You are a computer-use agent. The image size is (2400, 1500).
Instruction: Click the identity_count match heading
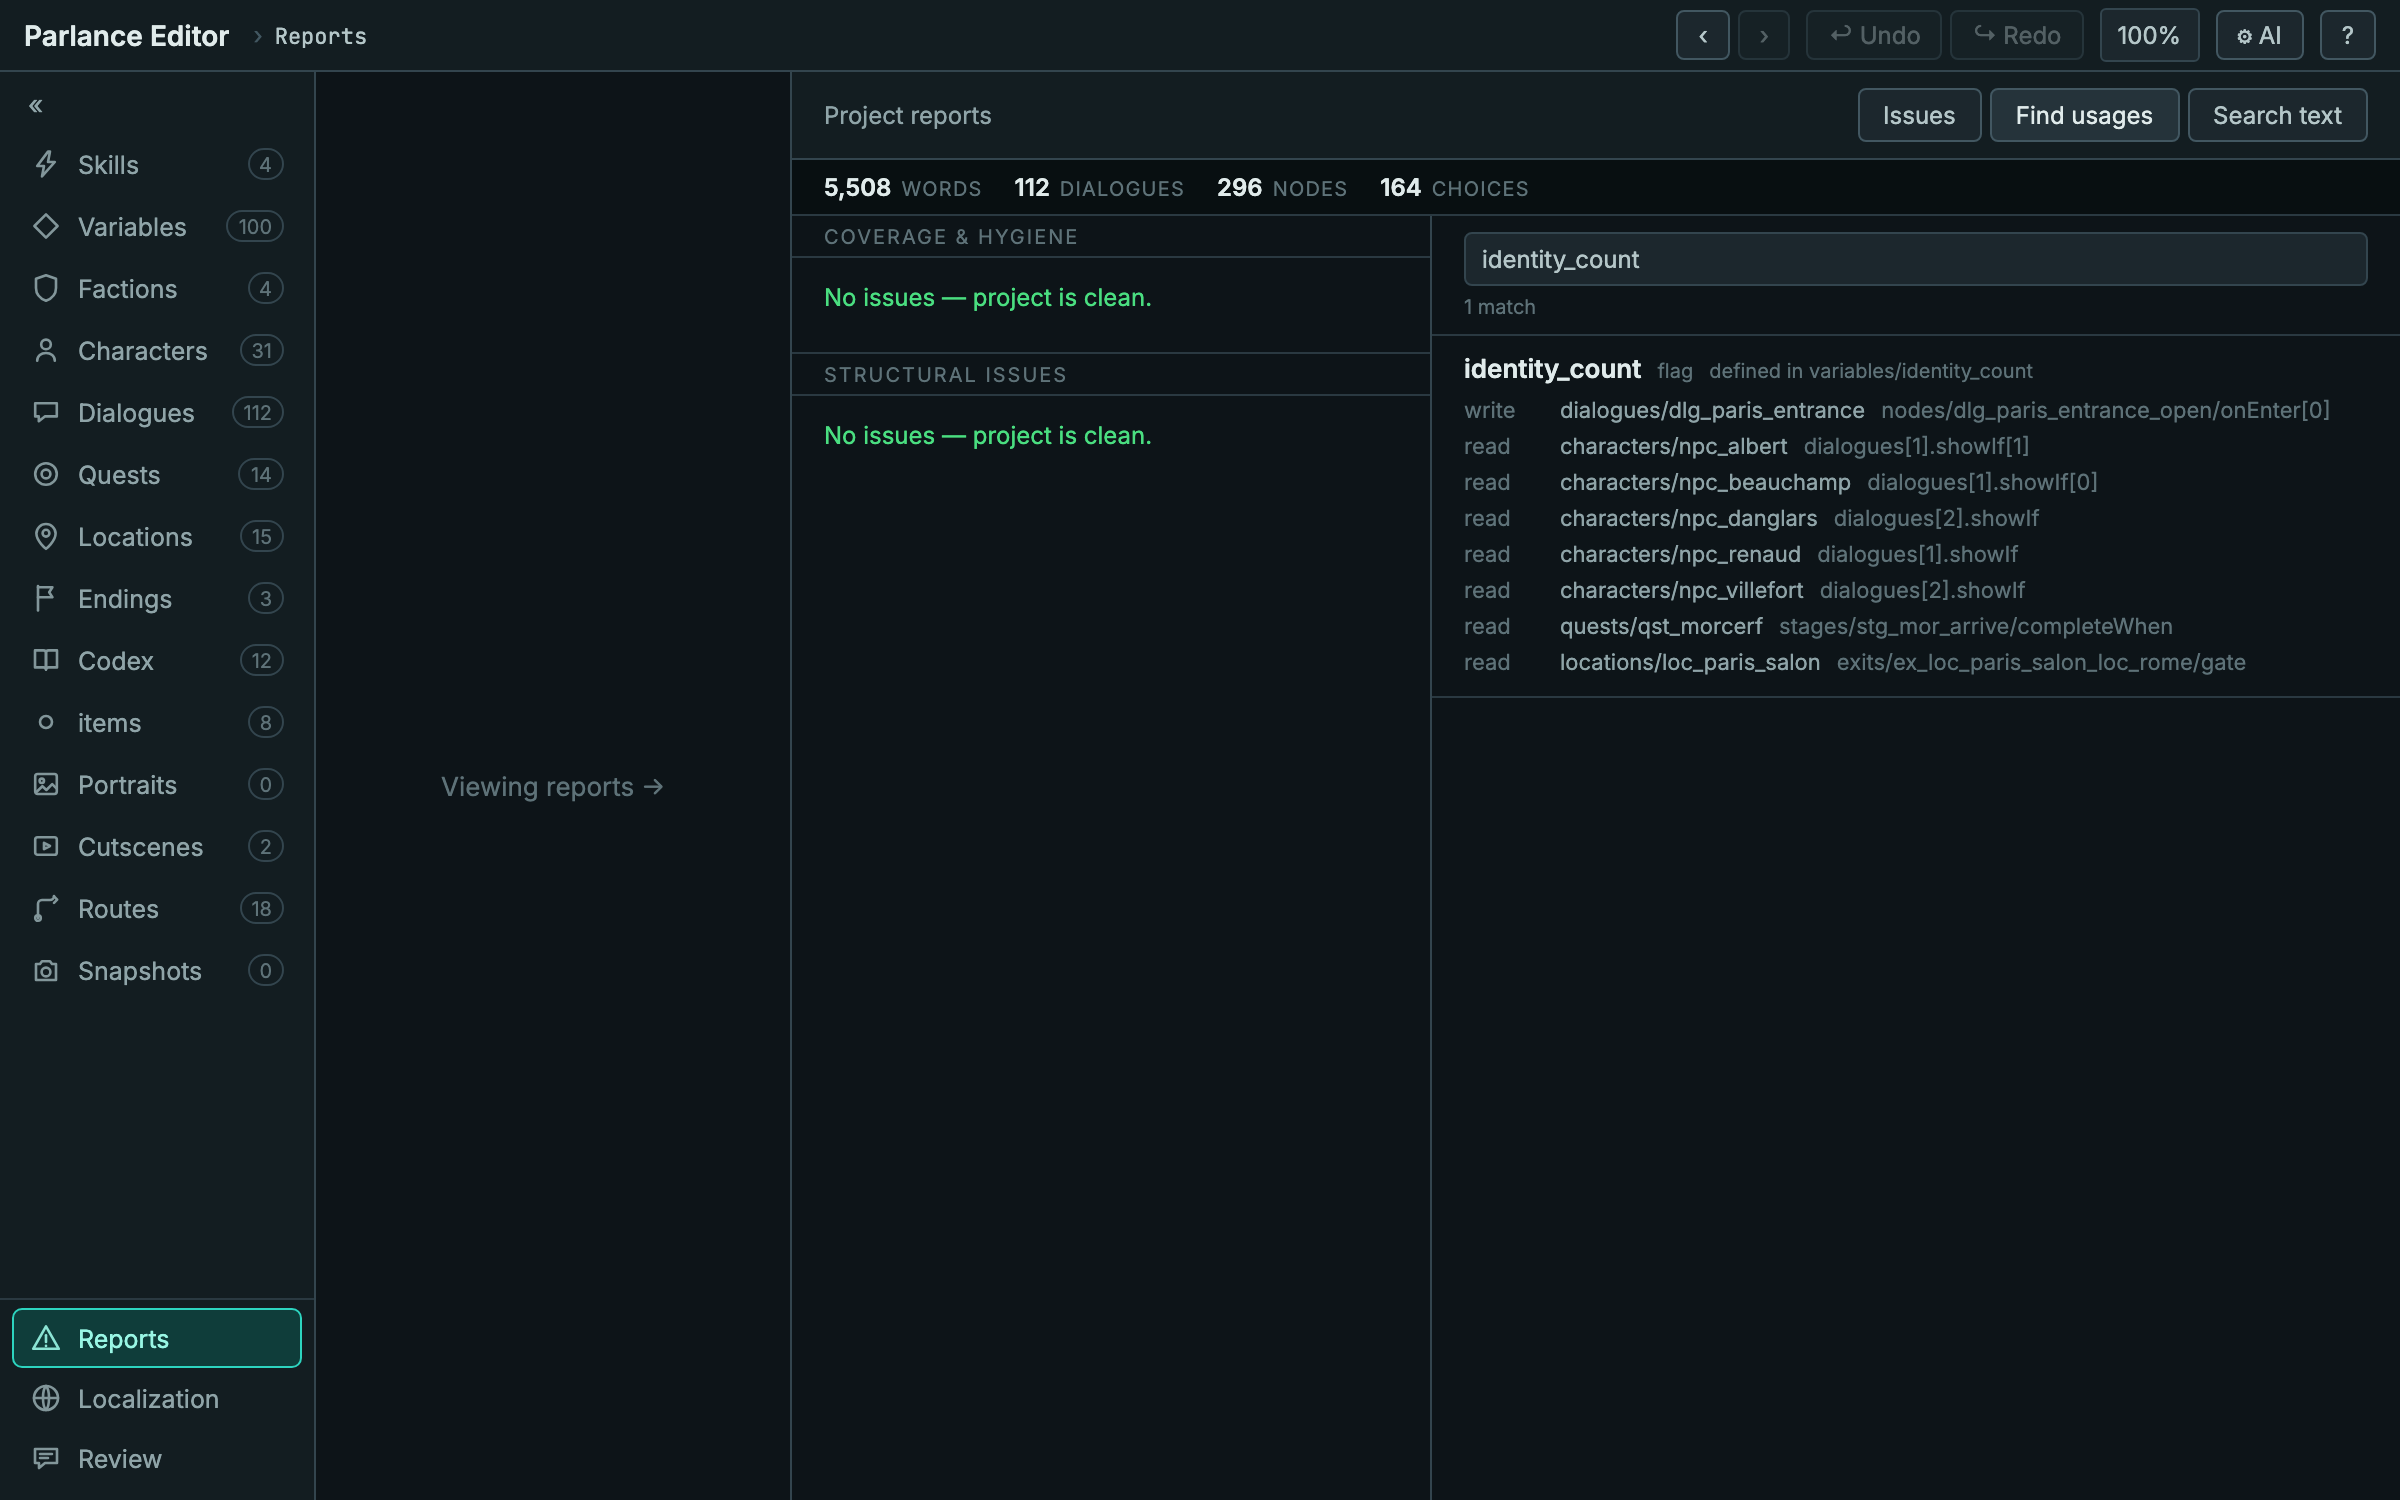tap(1552, 369)
